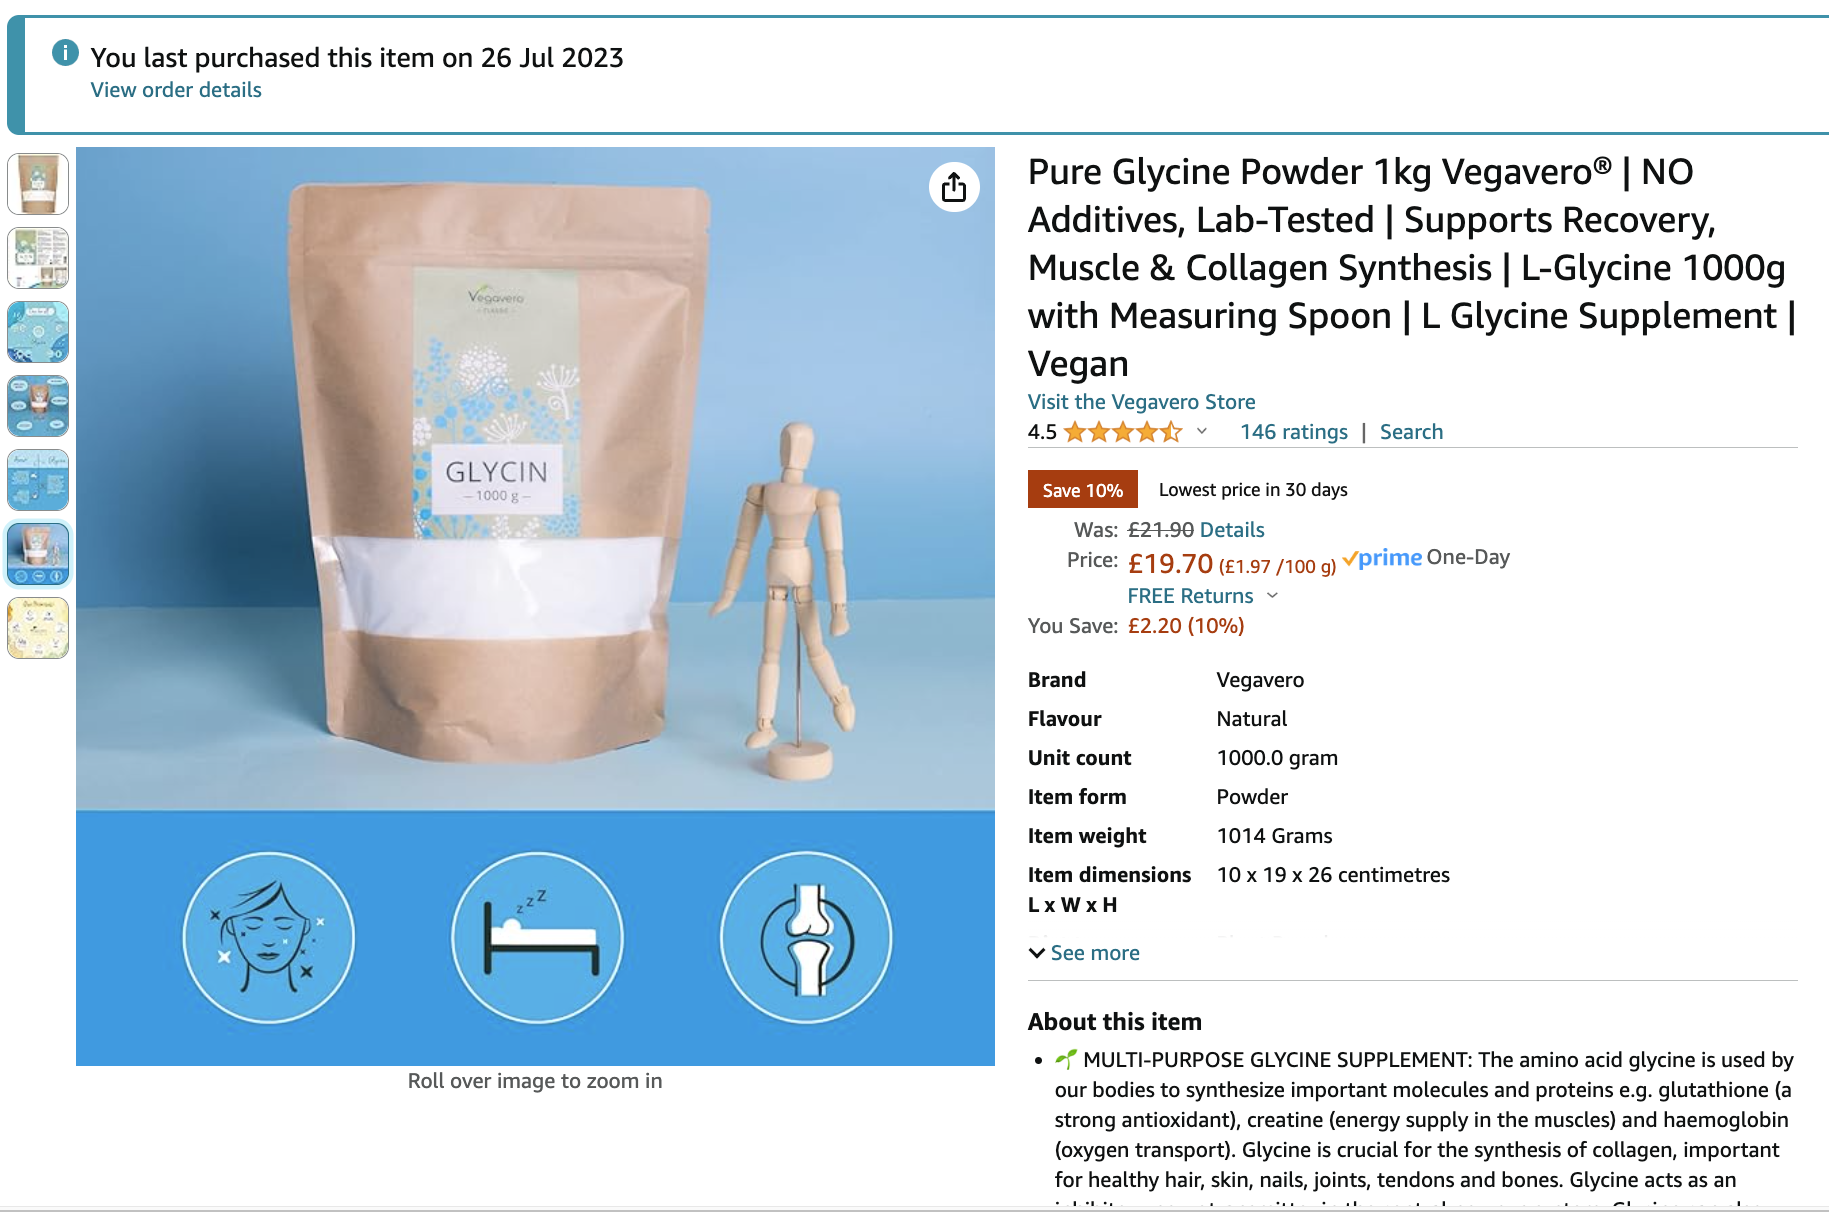
Task: Click the main Glycin product image
Action: [535, 606]
